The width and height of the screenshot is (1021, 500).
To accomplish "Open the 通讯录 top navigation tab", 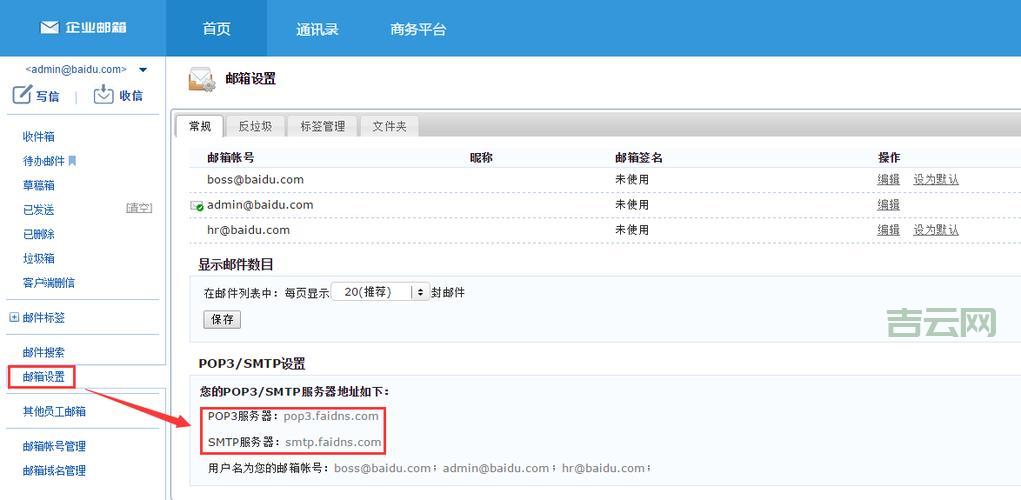I will pos(317,29).
